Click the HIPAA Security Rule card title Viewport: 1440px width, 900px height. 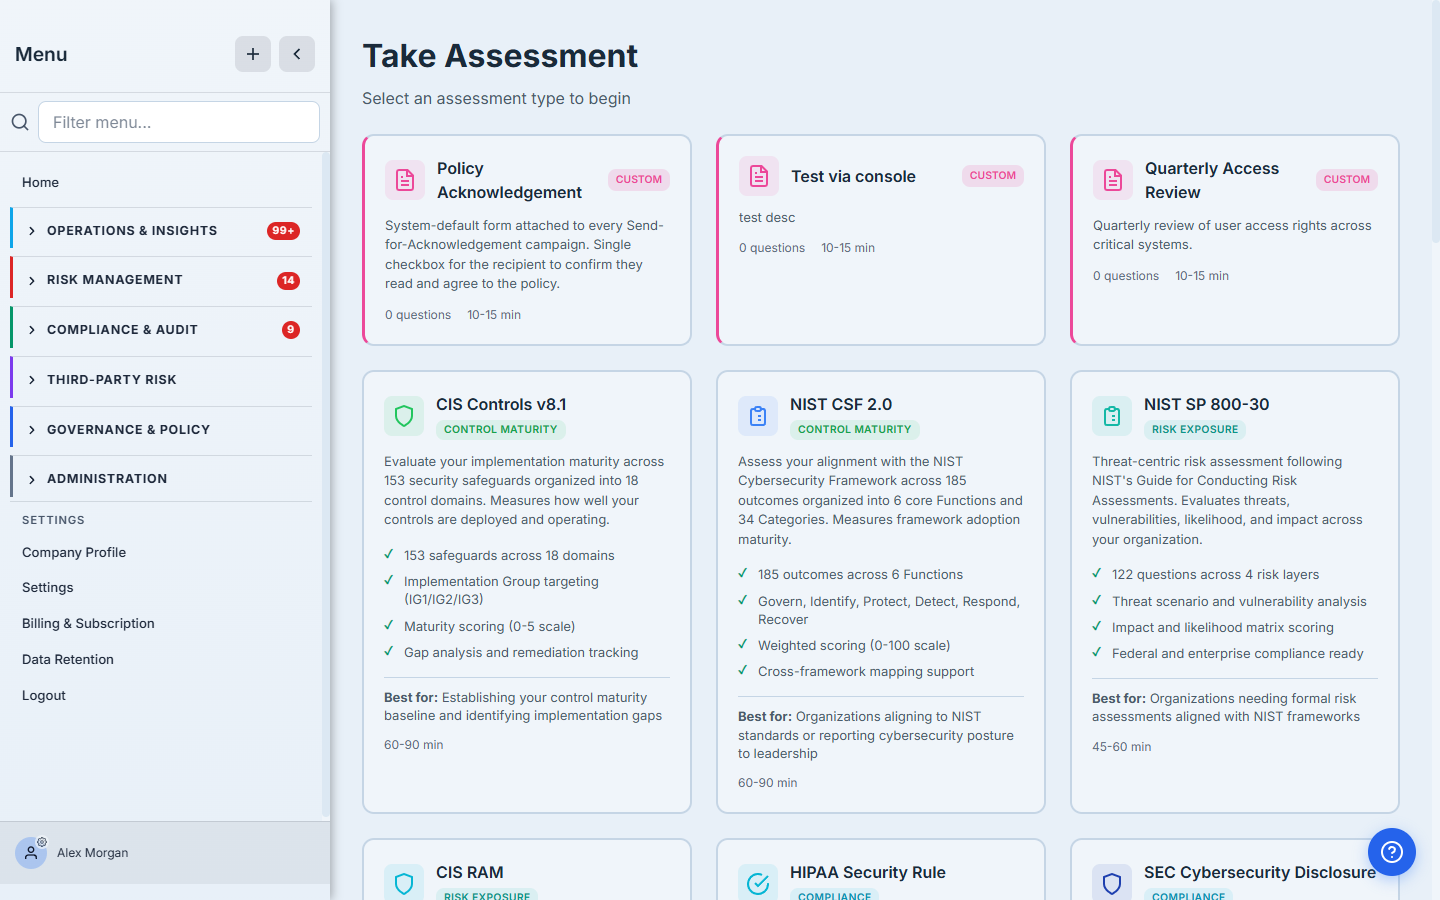(868, 872)
